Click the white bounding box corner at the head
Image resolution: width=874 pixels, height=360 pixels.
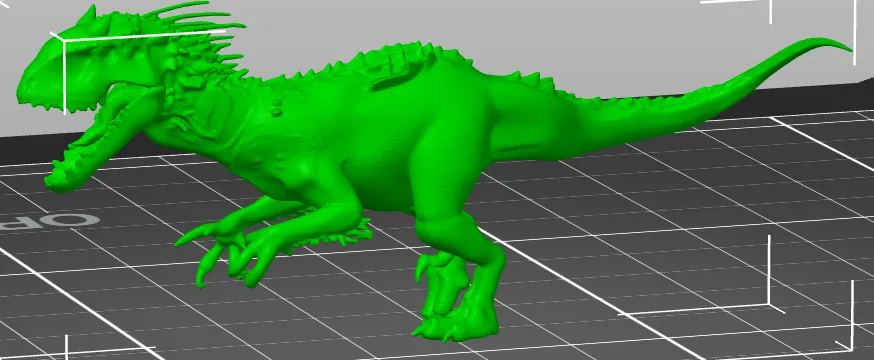64,42
